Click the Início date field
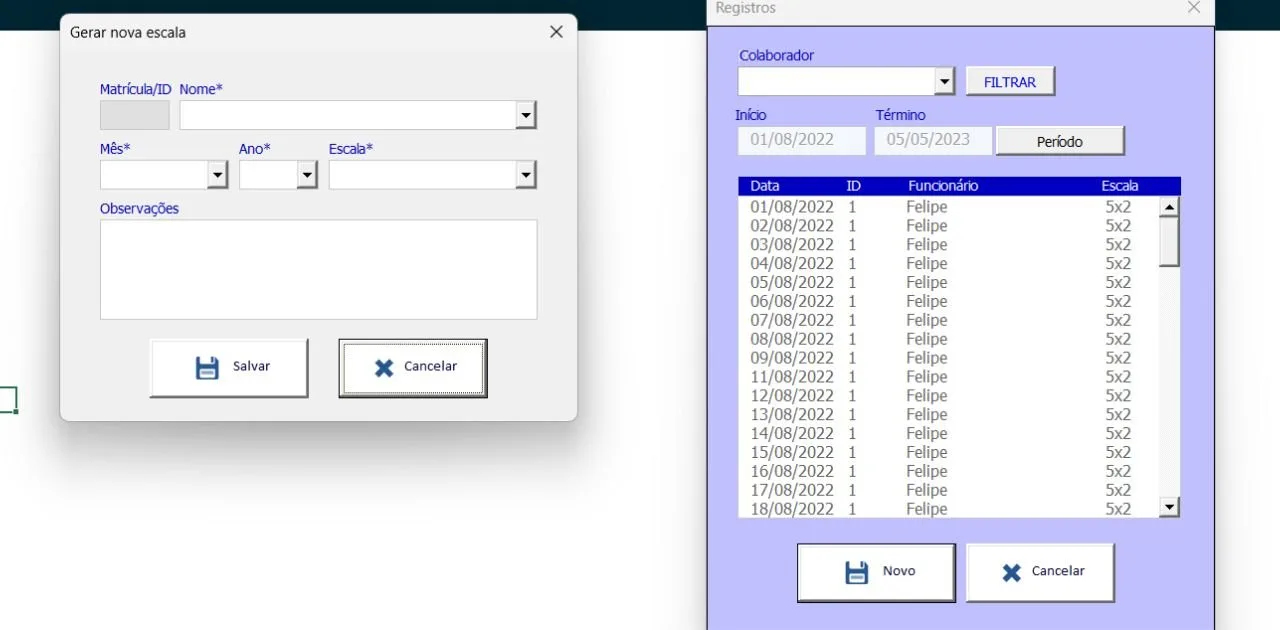 tap(802, 140)
